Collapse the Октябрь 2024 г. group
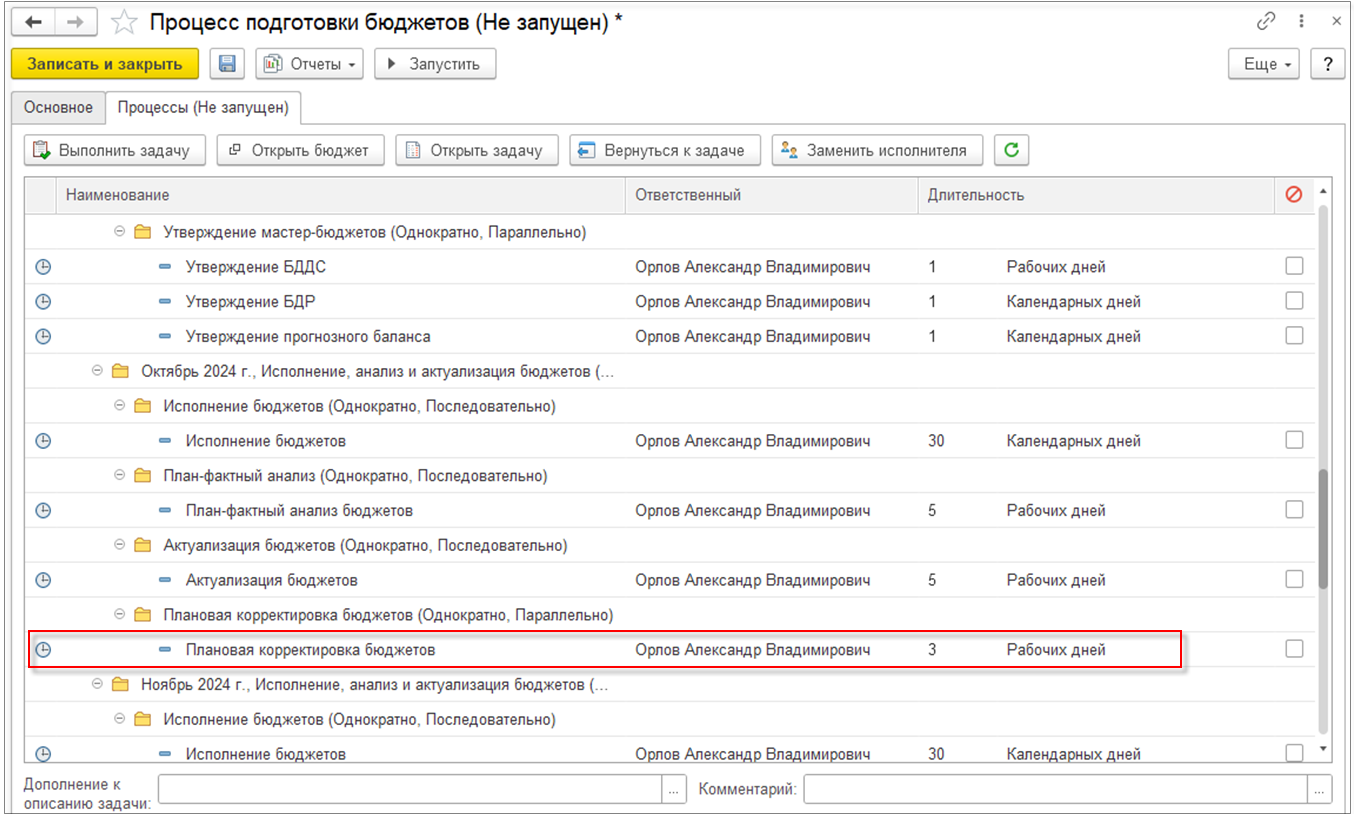The height and width of the screenshot is (814, 1354). pyautogui.click(x=97, y=371)
